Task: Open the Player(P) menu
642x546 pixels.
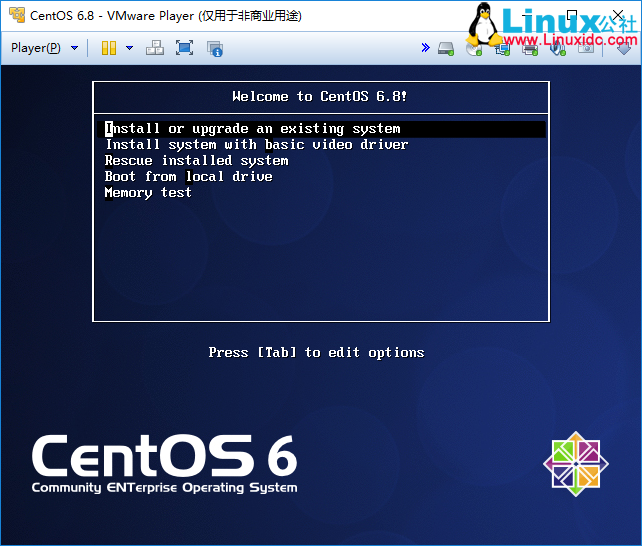Action: pyautogui.click(x=36, y=47)
